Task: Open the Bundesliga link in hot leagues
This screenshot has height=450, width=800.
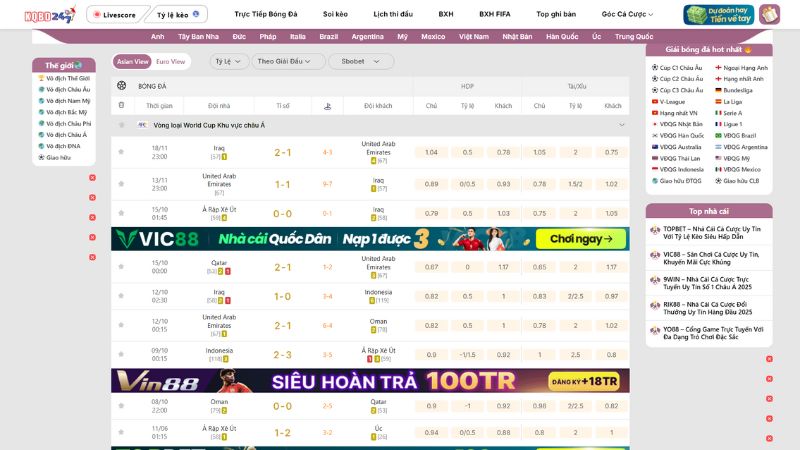Action: coord(737,90)
